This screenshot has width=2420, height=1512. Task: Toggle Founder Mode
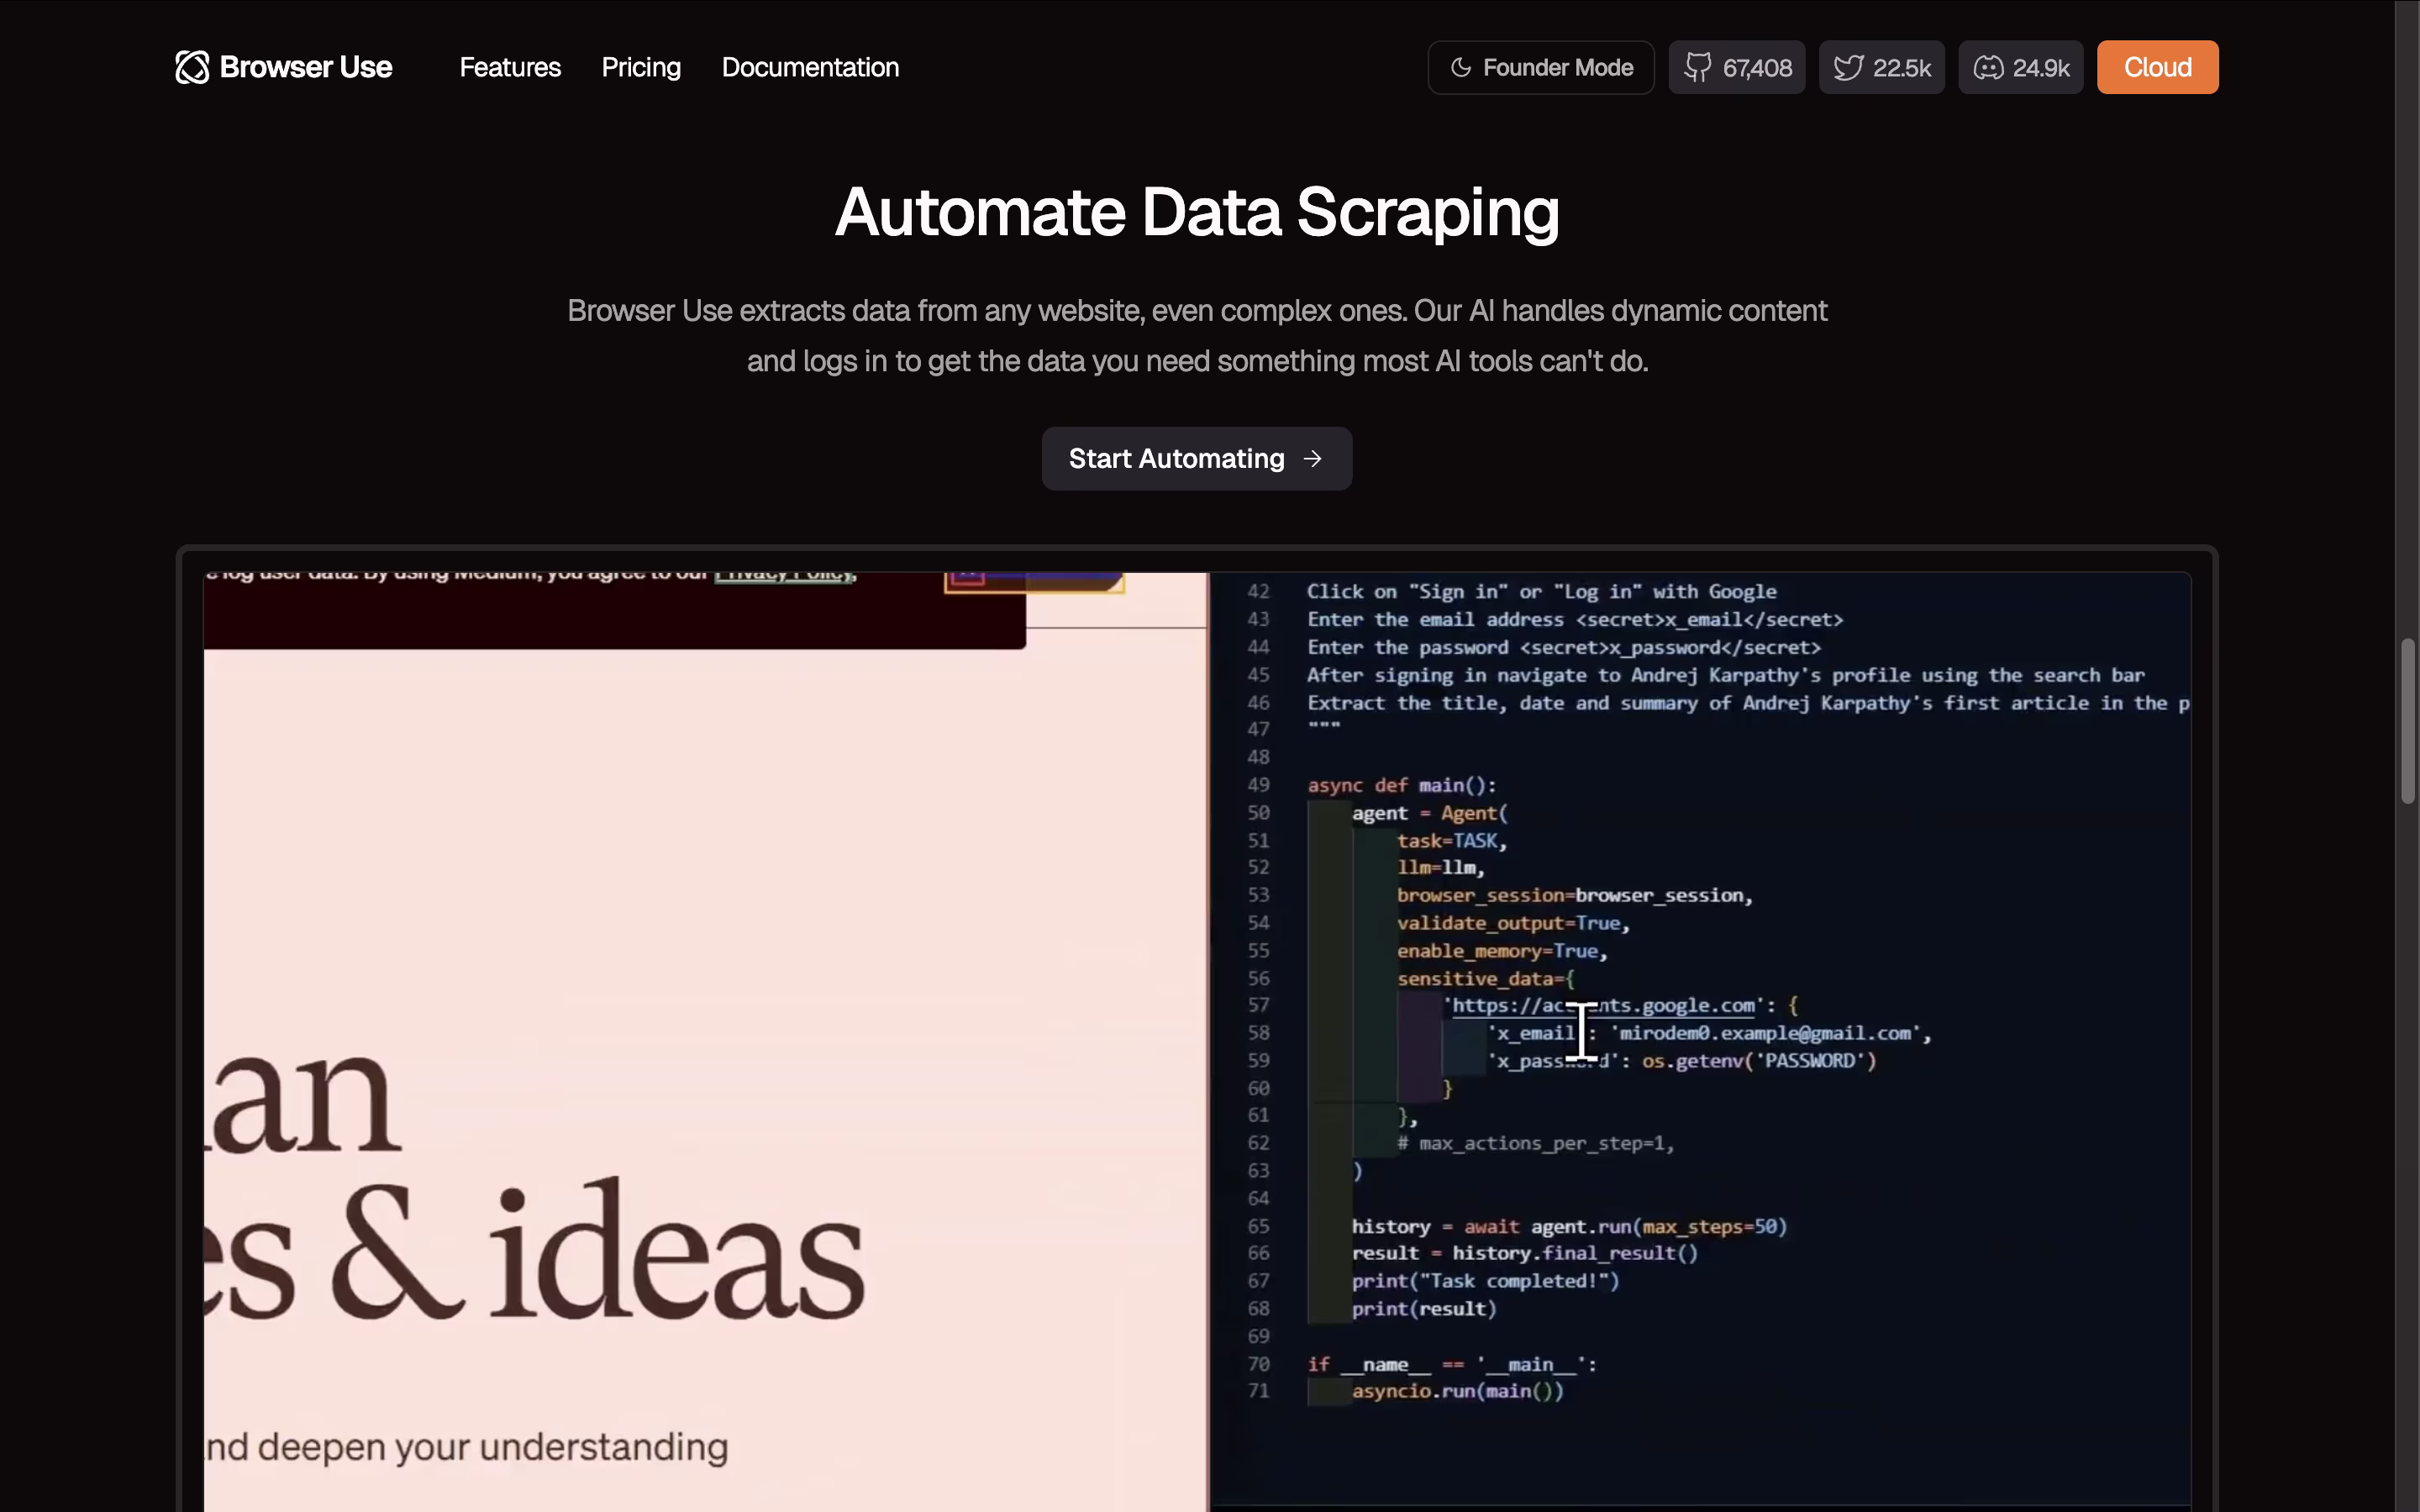tap(1541, 67)
